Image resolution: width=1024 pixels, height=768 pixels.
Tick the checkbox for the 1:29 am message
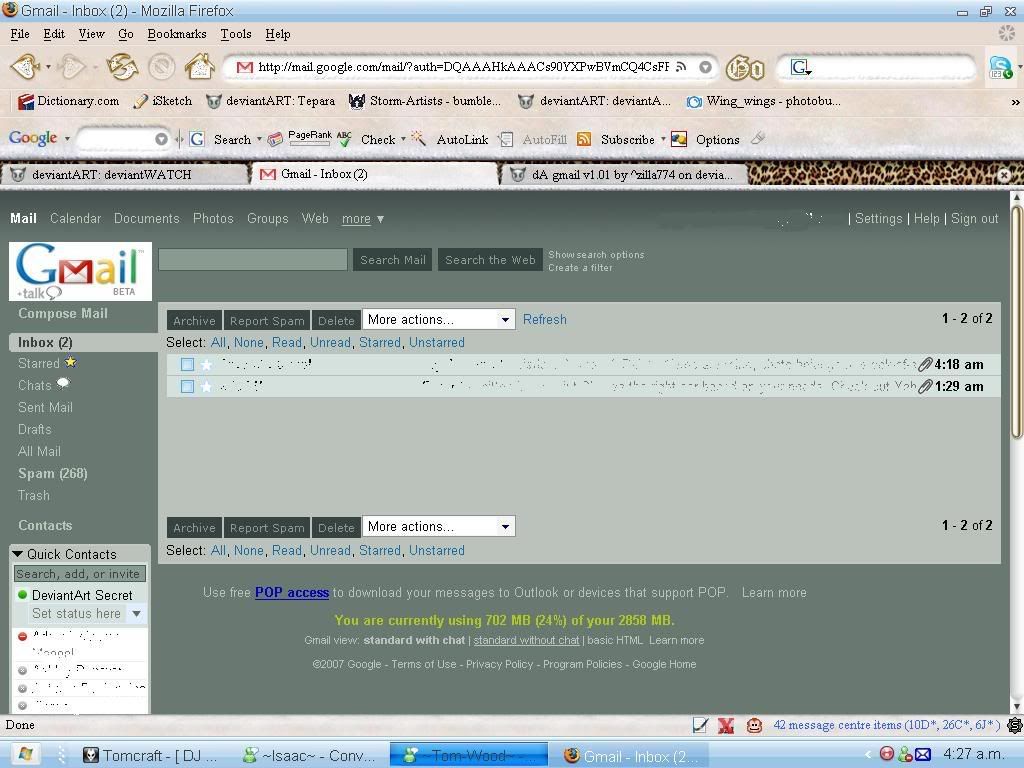187,387
